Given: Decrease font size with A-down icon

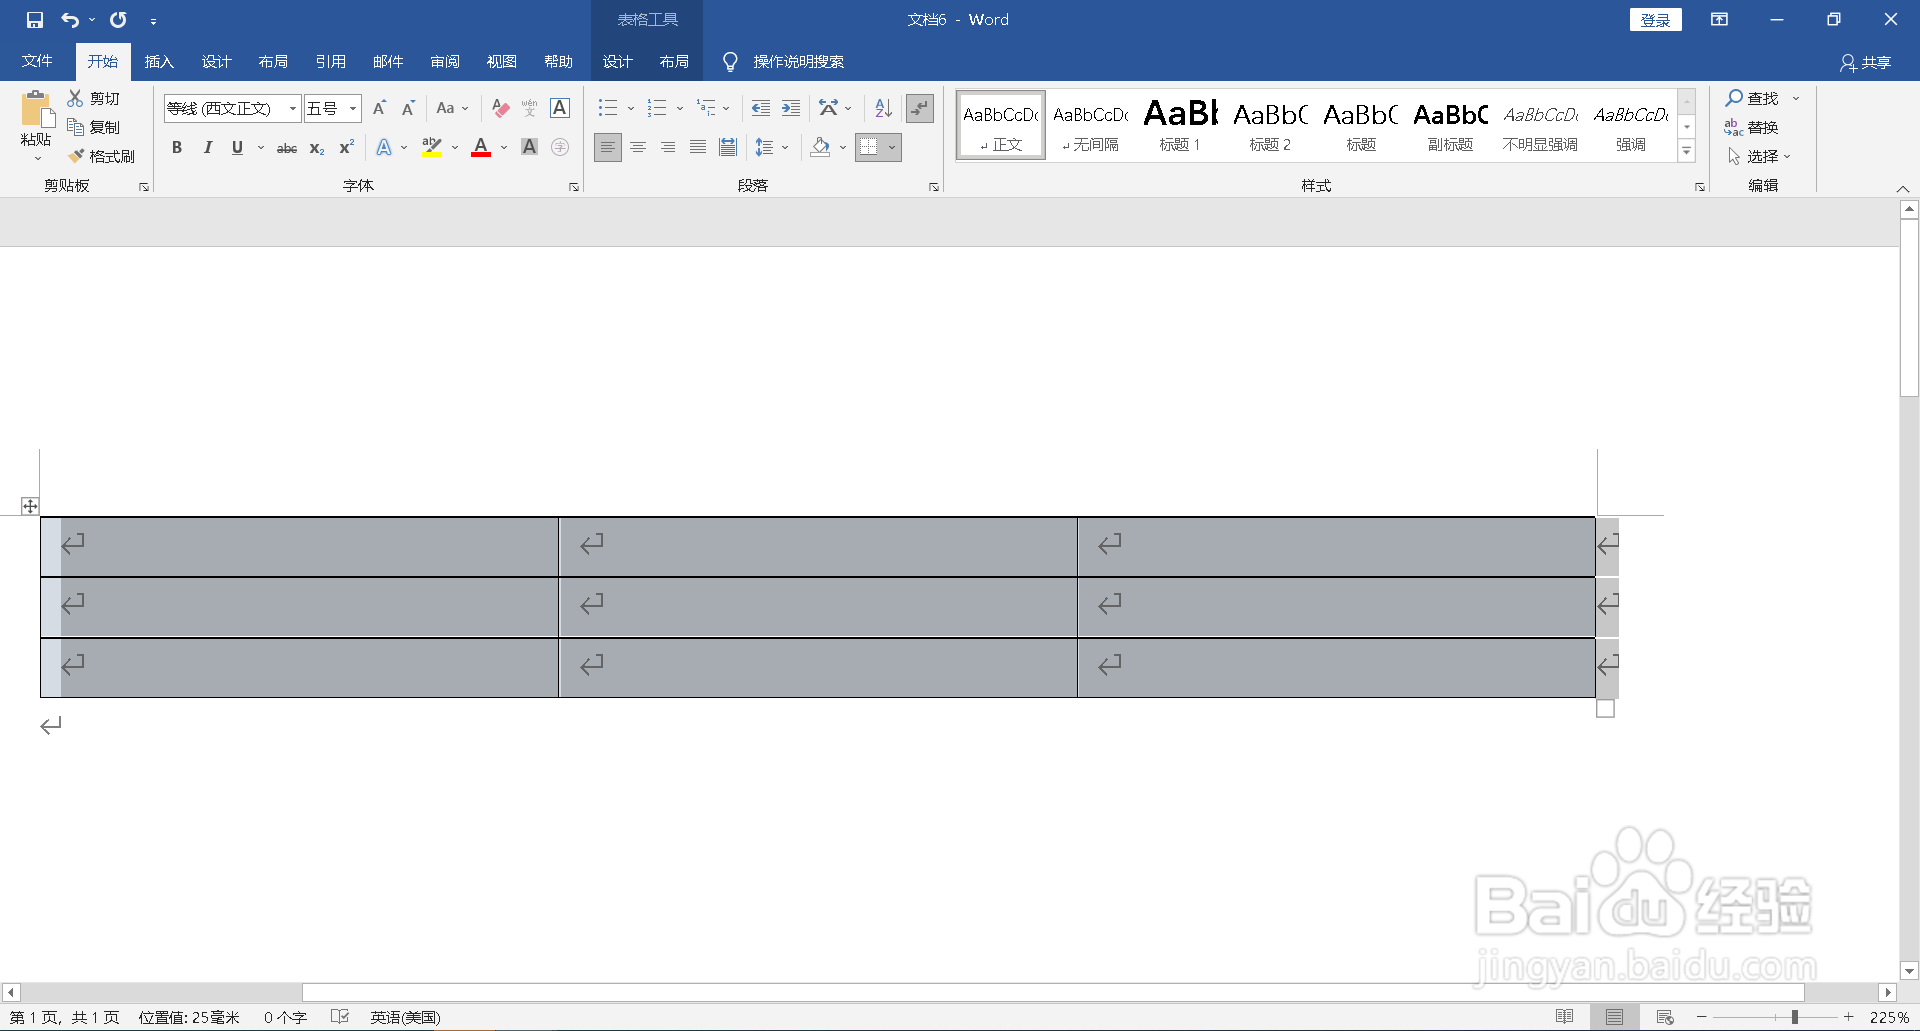Looking at the screenshot, I should pos(408,108).
